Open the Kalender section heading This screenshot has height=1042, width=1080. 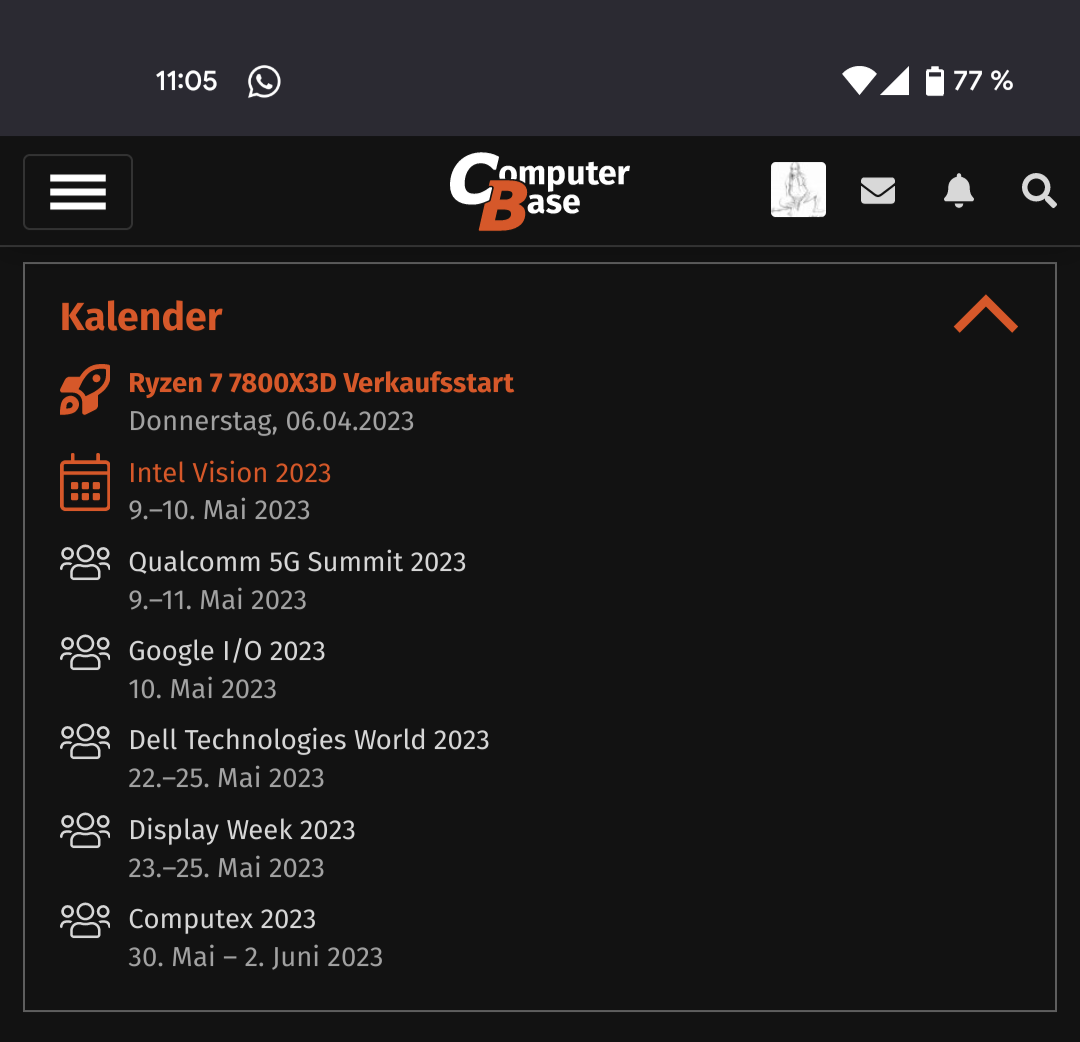tap(141, 316)
